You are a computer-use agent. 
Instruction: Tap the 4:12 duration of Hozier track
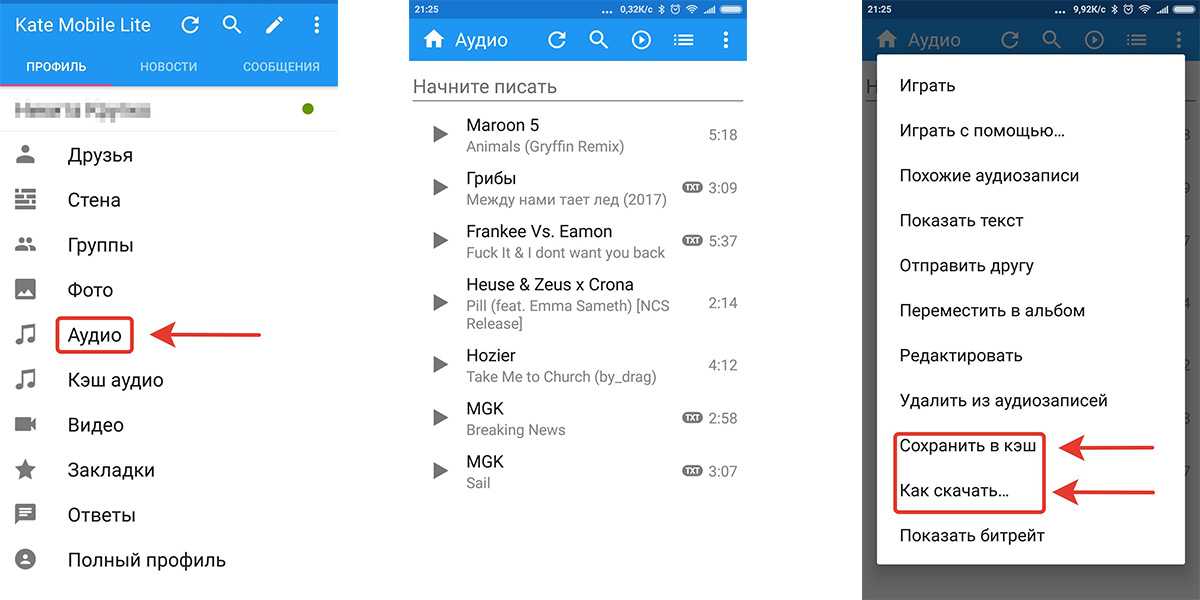pos(722,365)
